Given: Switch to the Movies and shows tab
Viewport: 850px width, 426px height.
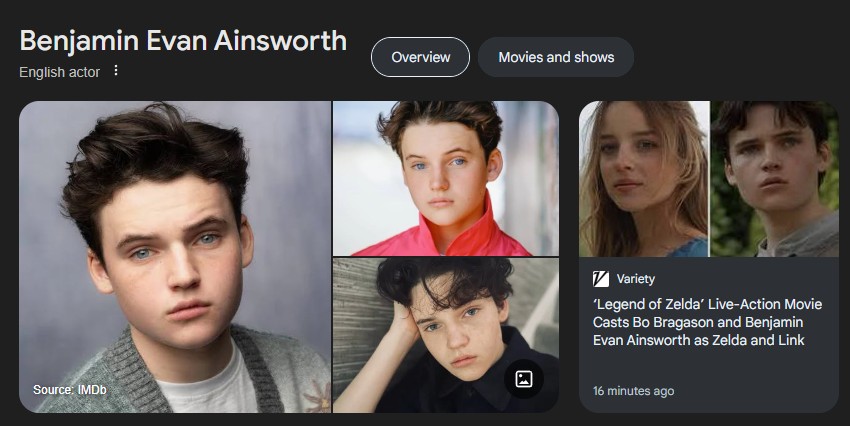Looking at the screenshot, I should click(x=556, y=57).
